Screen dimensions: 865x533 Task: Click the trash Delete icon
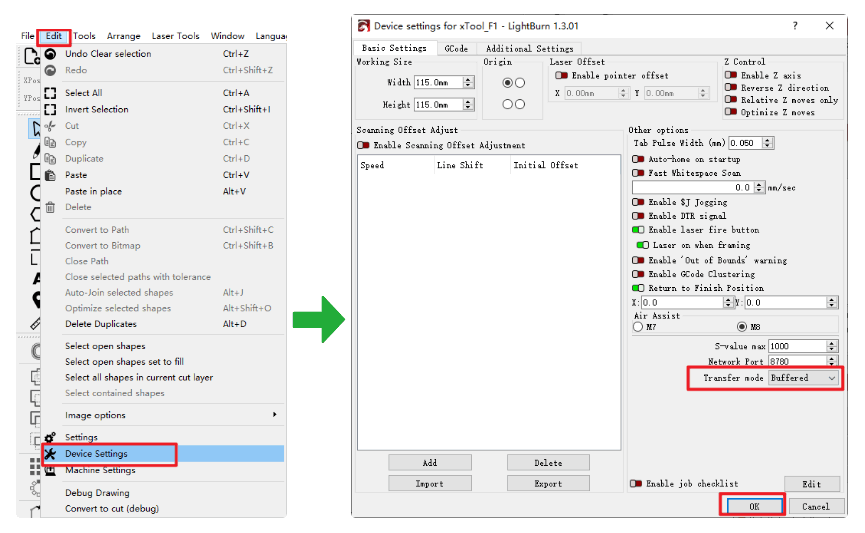pos(50,207)
